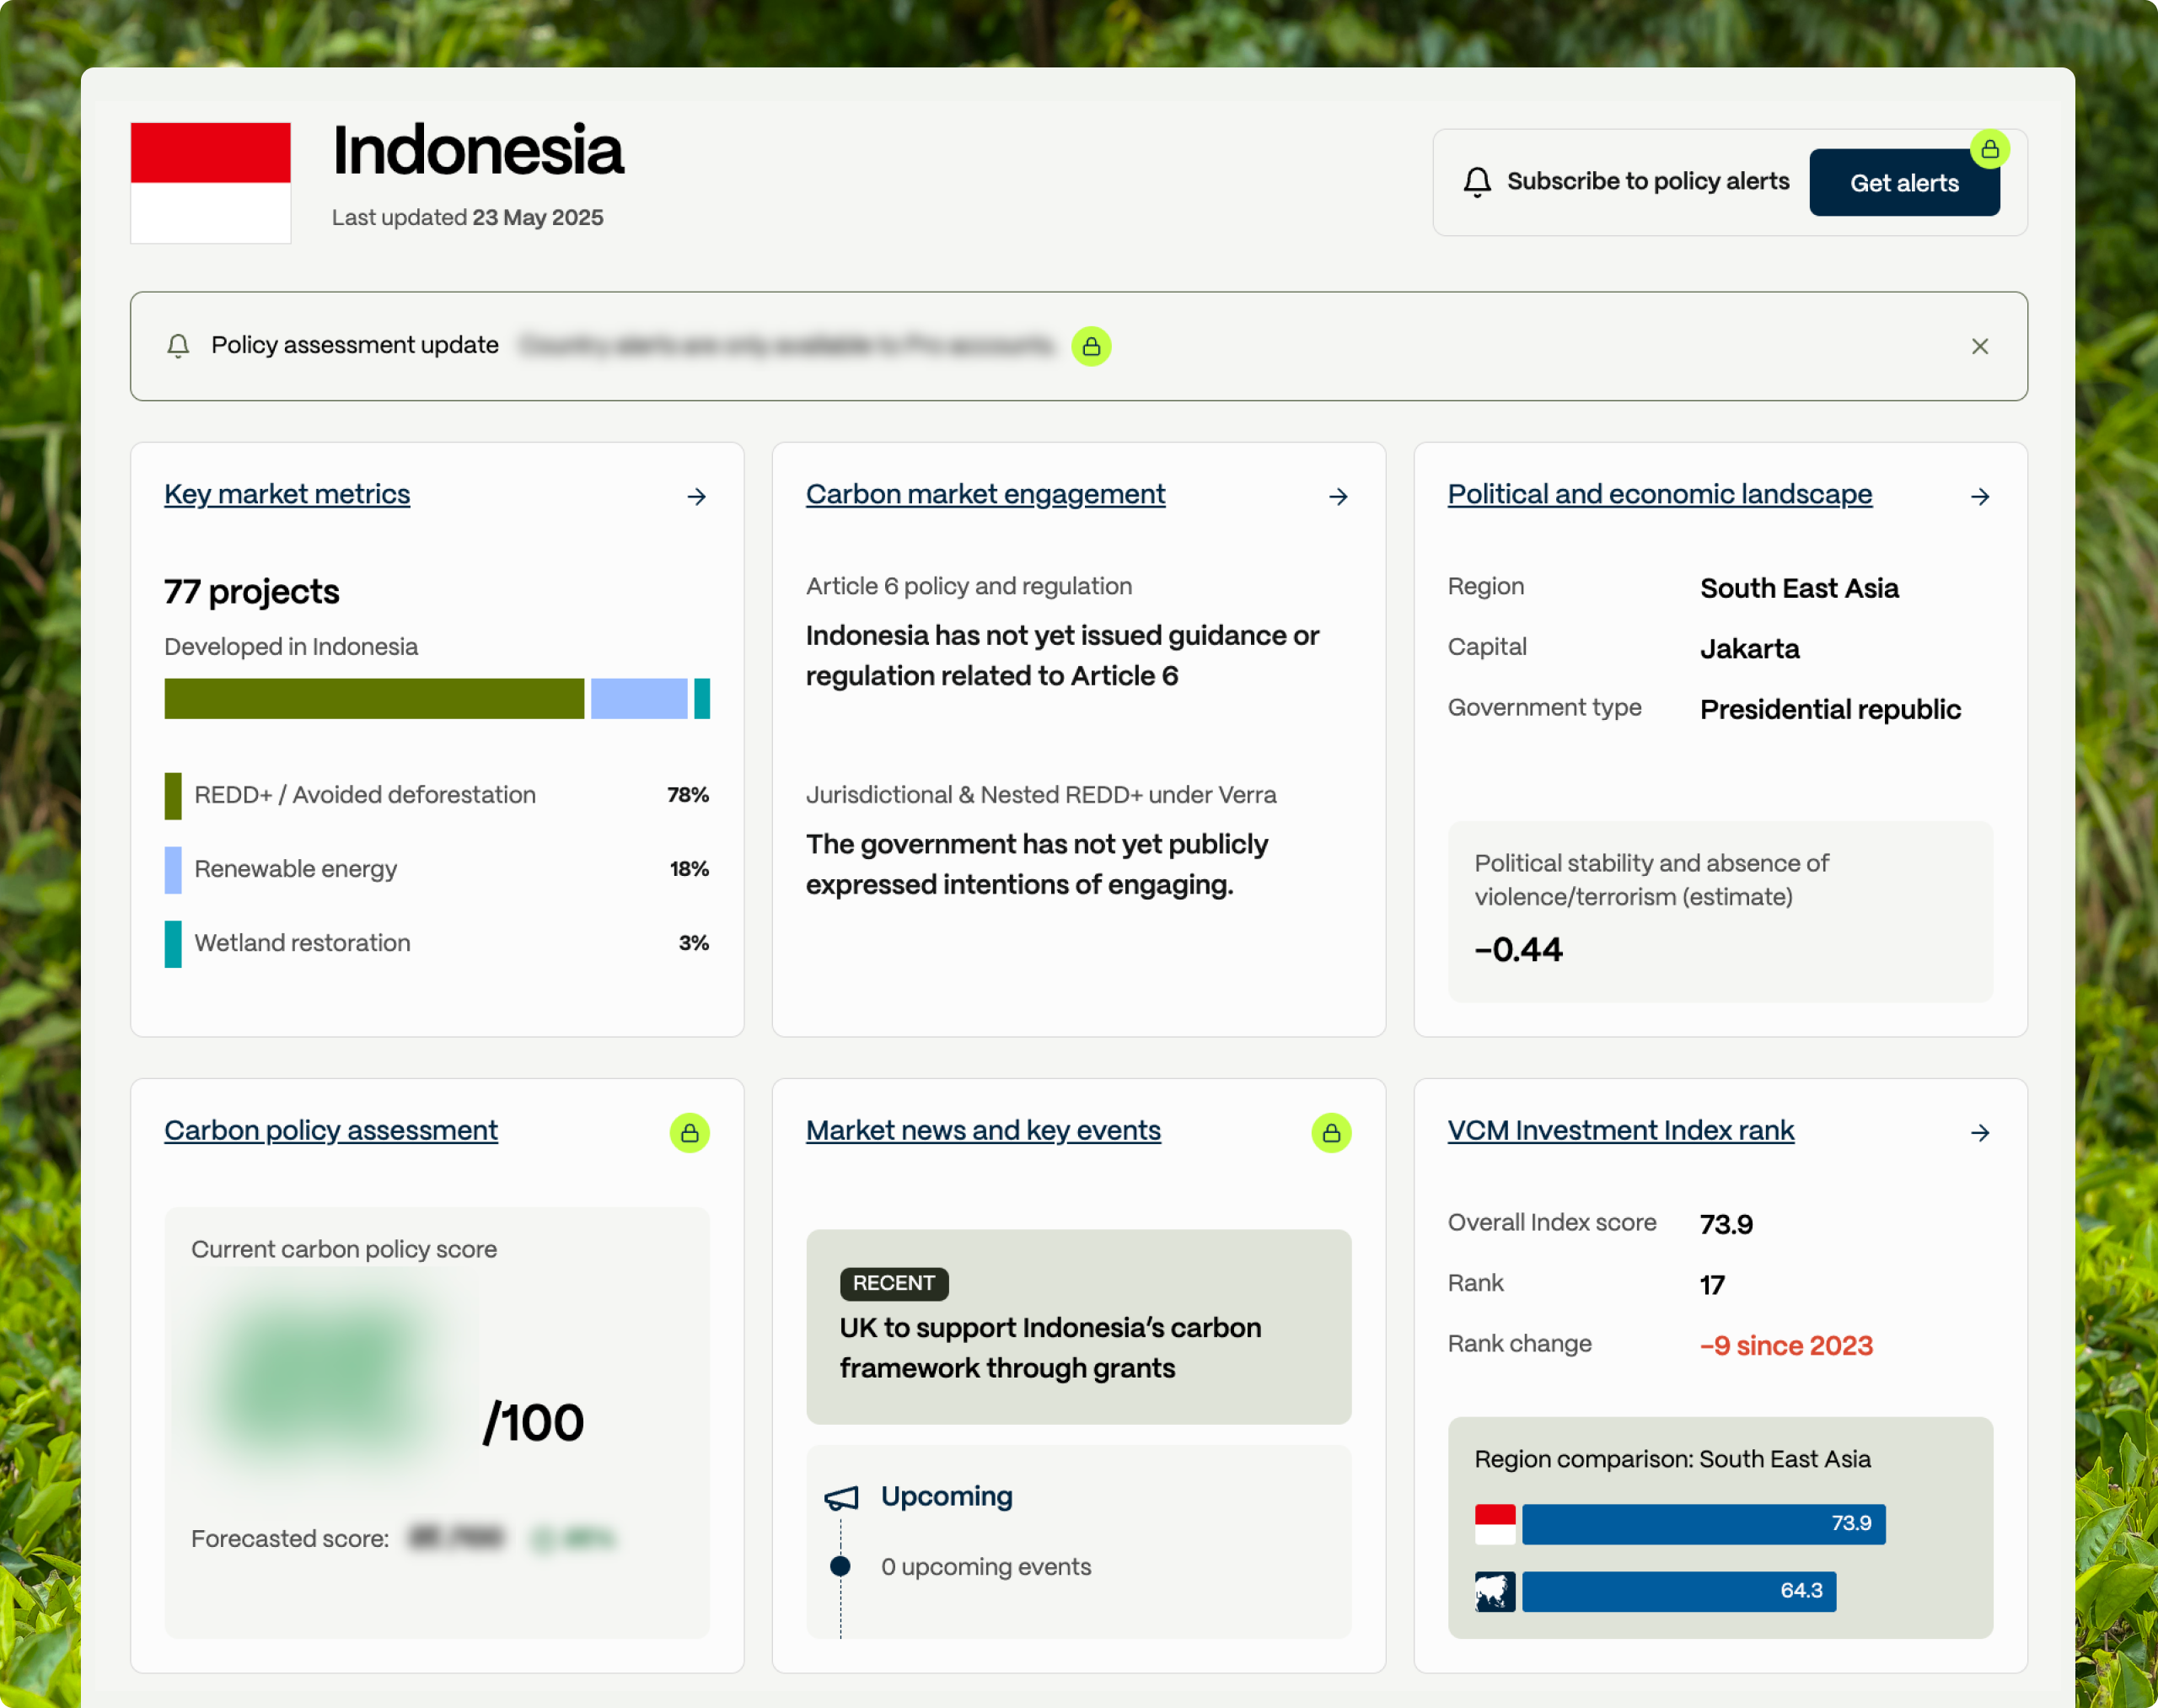Click the olive REDD+ segment of projects bar

(374, 699)
